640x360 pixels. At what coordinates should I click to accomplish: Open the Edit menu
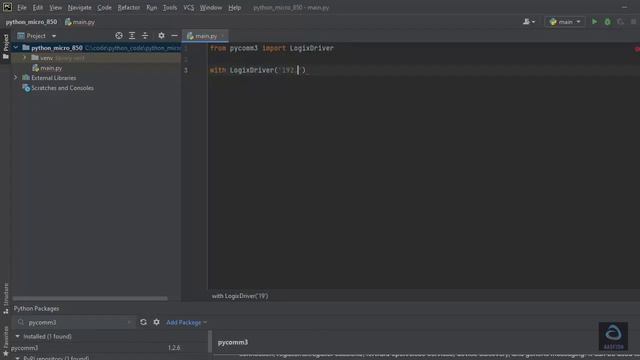[38, 7]
